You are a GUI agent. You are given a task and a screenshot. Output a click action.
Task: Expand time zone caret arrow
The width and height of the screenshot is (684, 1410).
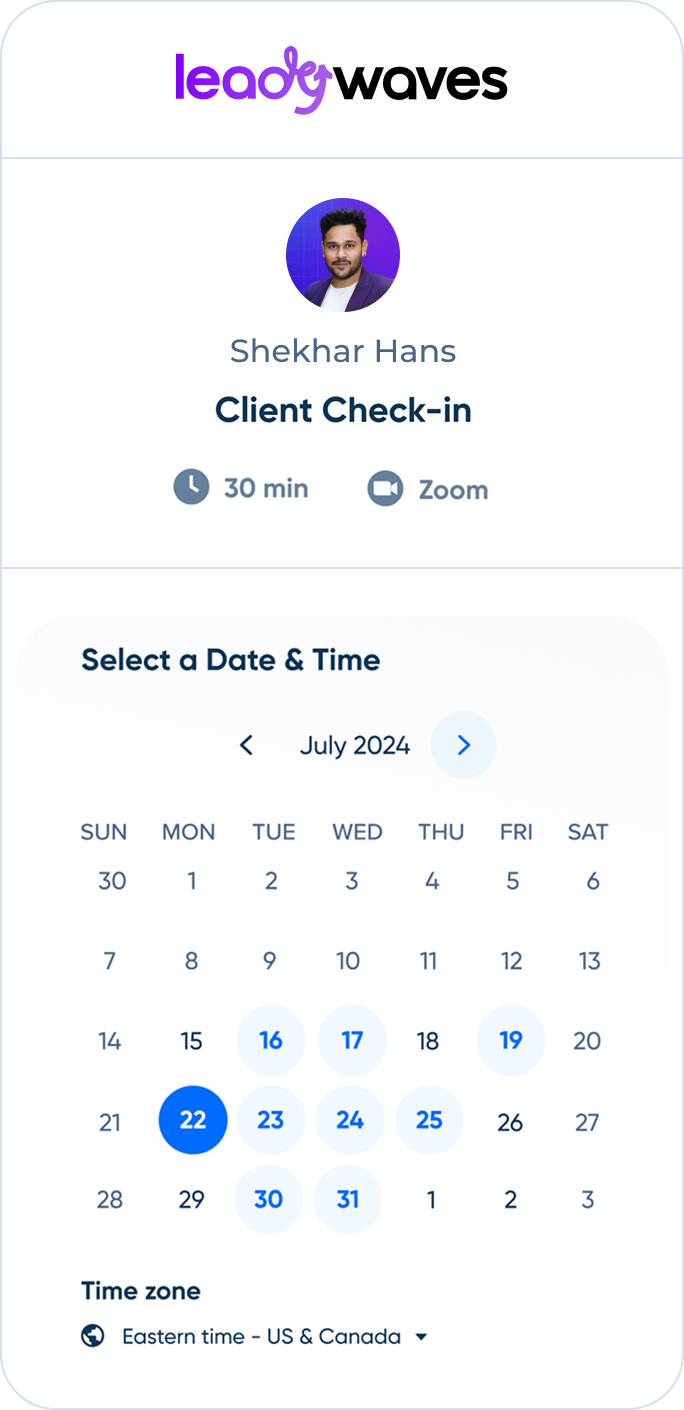(x=421, y=1337)
